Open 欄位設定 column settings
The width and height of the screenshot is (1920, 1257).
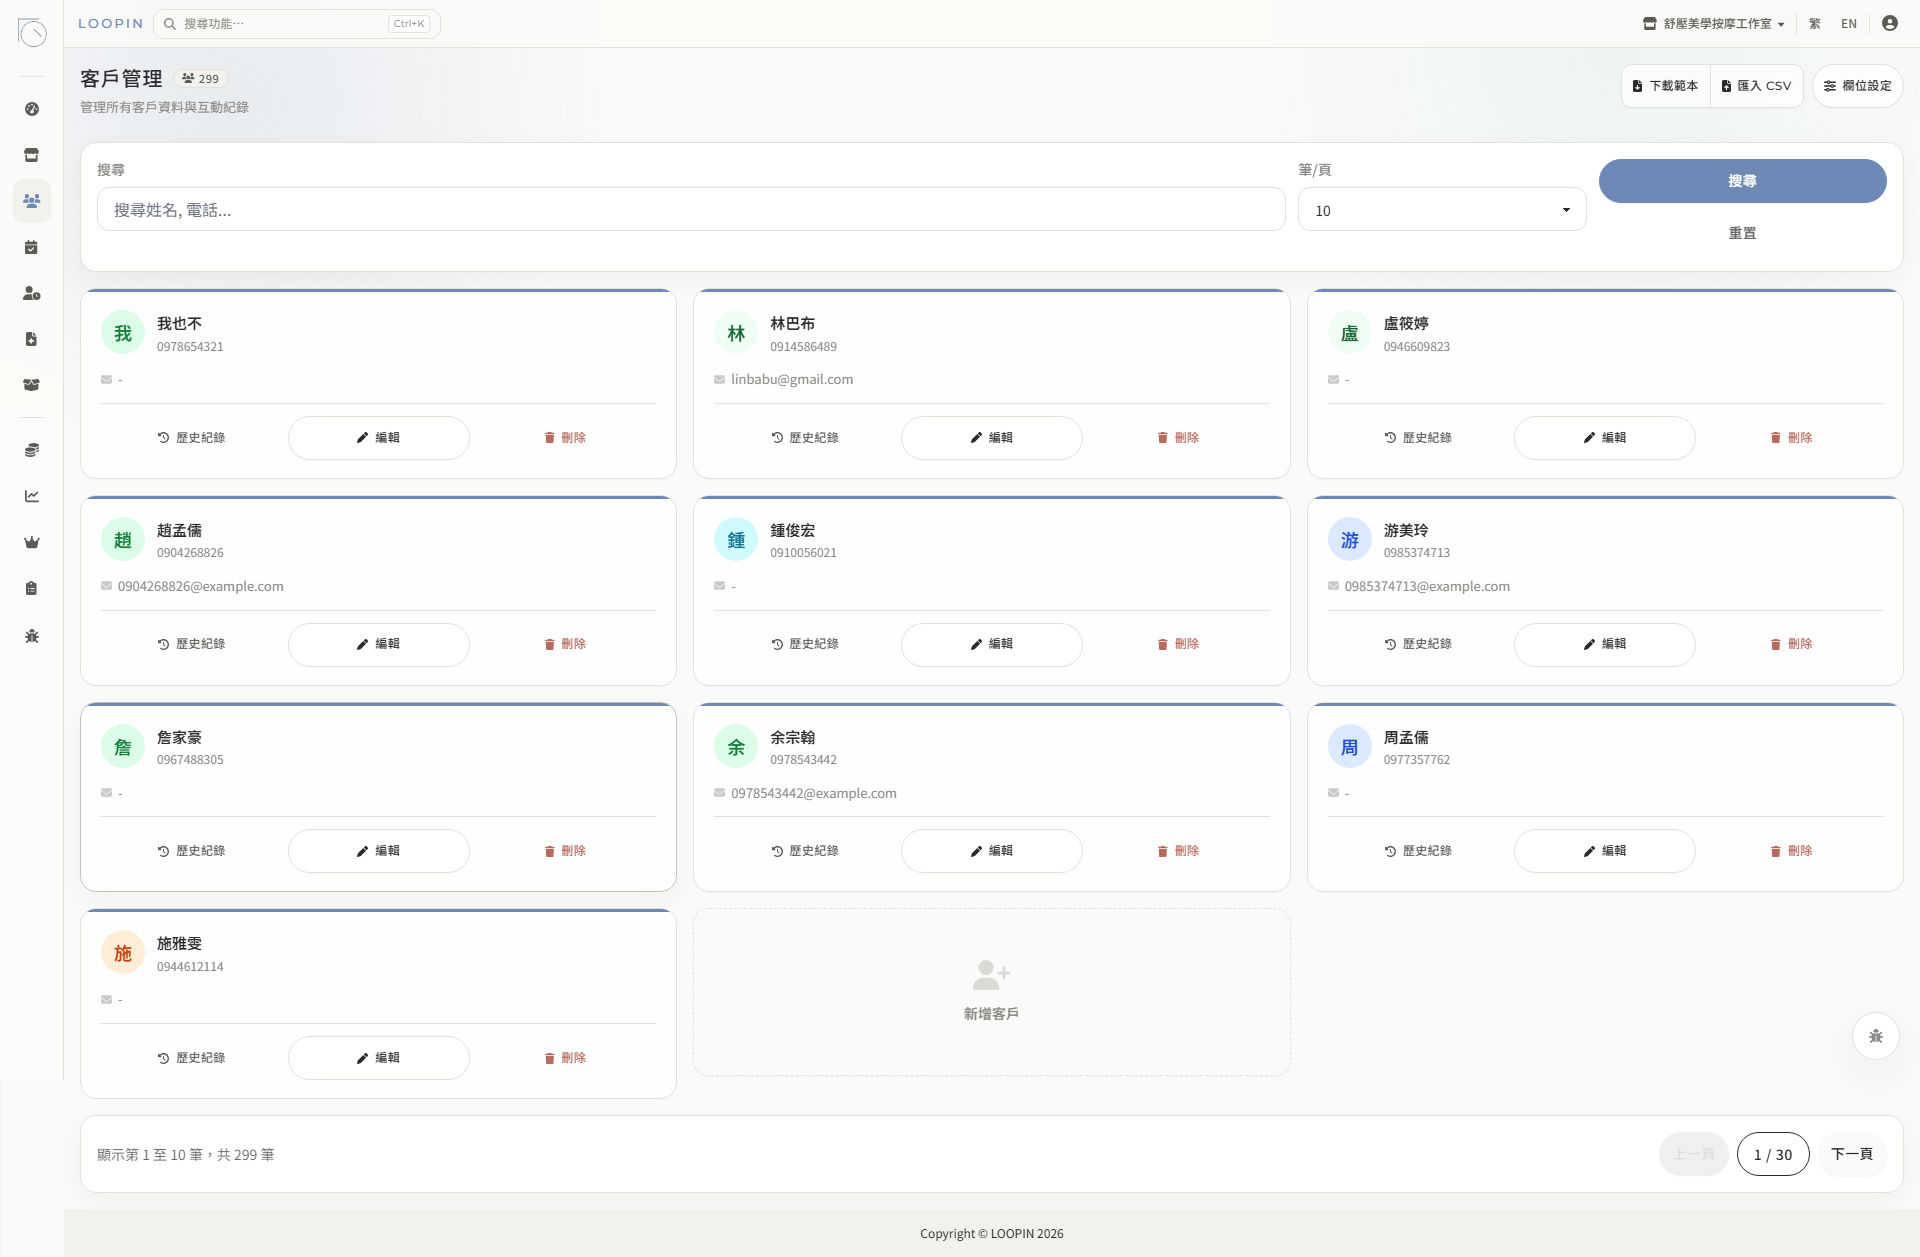(x=1858, y=86)
